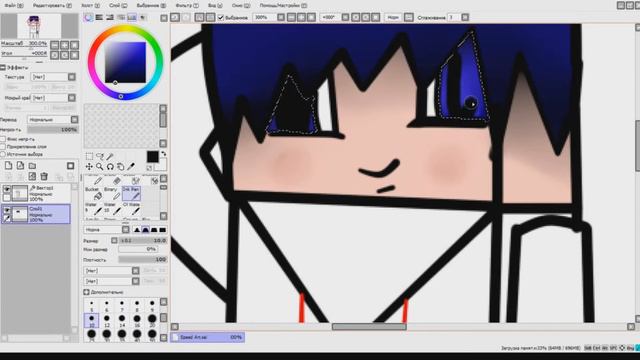This screenshot has width=640, height=360.
Task: Show the color wheel panel
Action: 89,18
